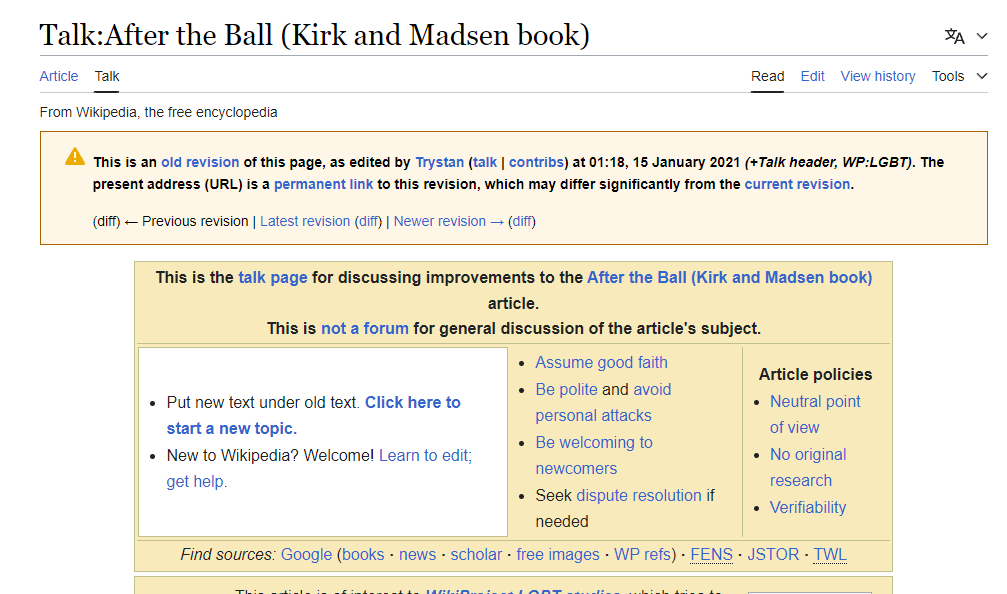Open the Verifiability policy link
This screenshot has width=1007, height=594.
(x=808, y=508)
